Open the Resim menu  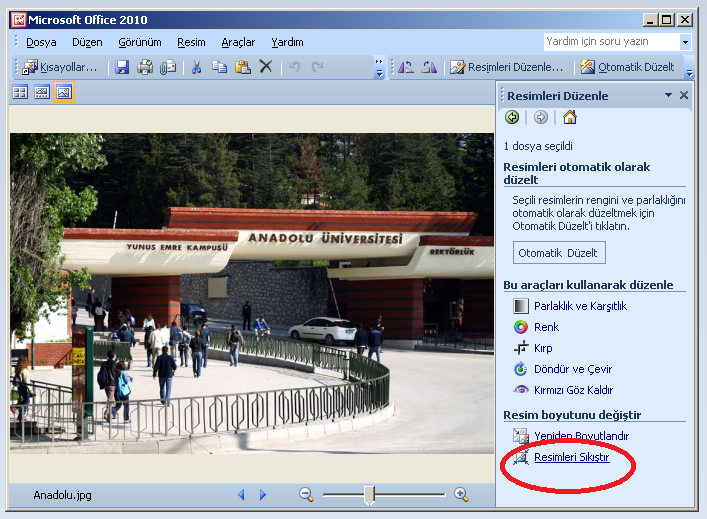coord(191,42)
